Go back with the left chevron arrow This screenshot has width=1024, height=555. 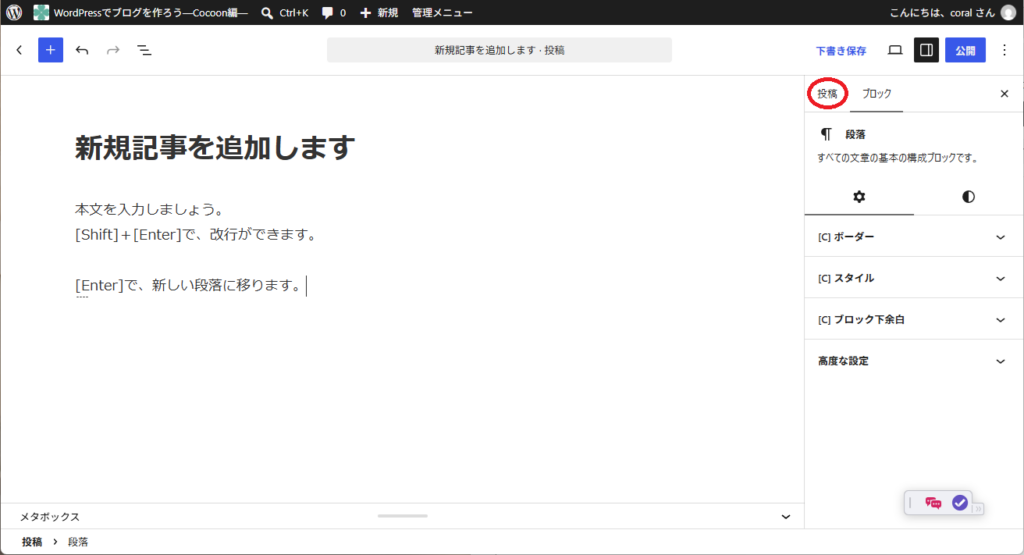coord(20,50)
